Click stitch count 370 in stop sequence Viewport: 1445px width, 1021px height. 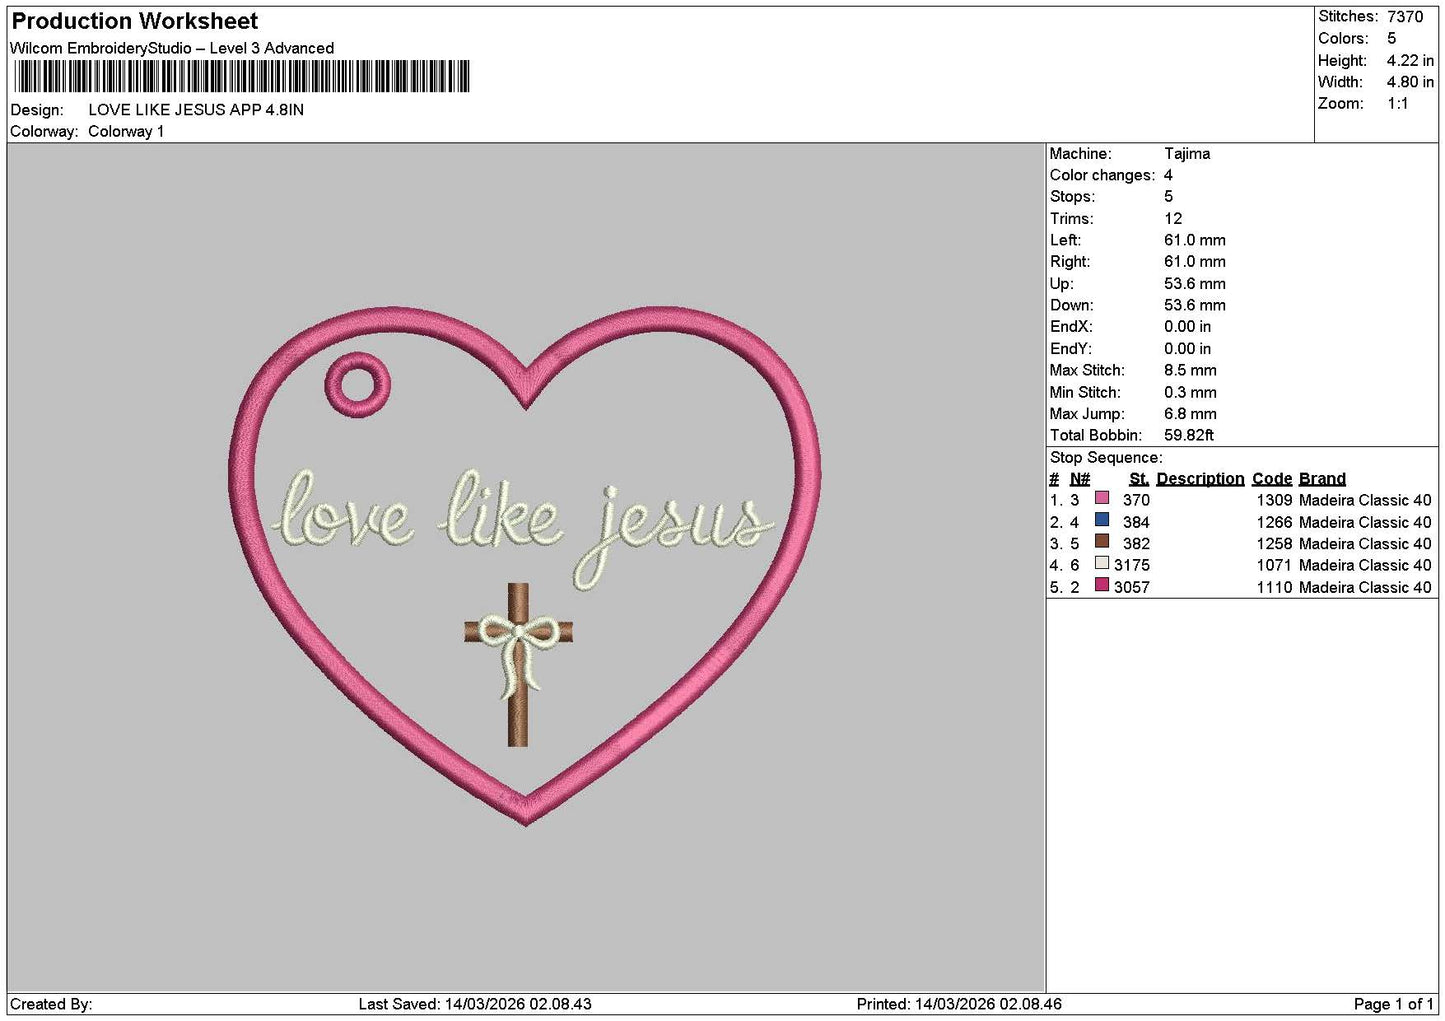(1136, 500)
